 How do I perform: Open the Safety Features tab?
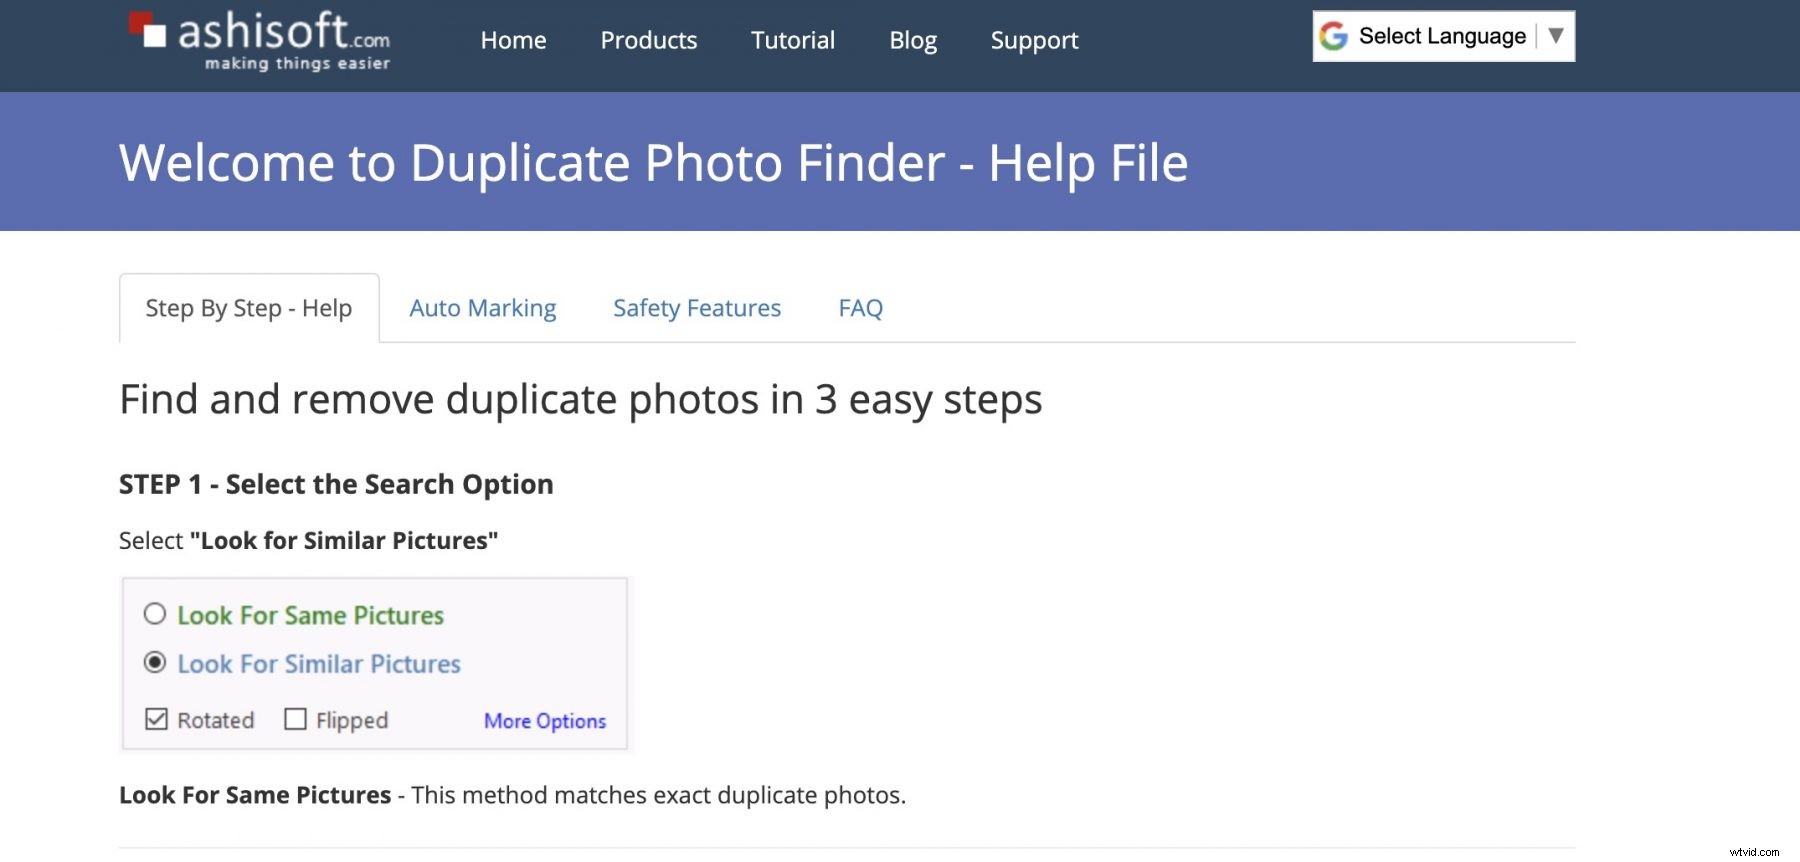tap(697, 308)
